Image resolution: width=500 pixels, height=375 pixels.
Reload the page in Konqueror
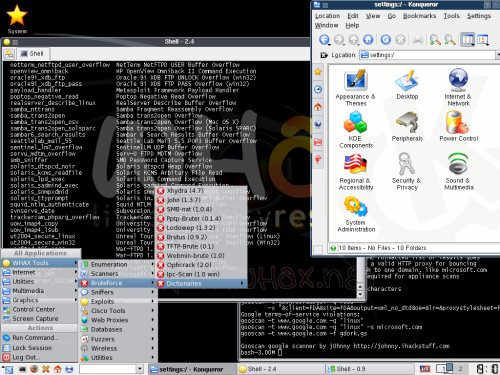tap(386, 40)
